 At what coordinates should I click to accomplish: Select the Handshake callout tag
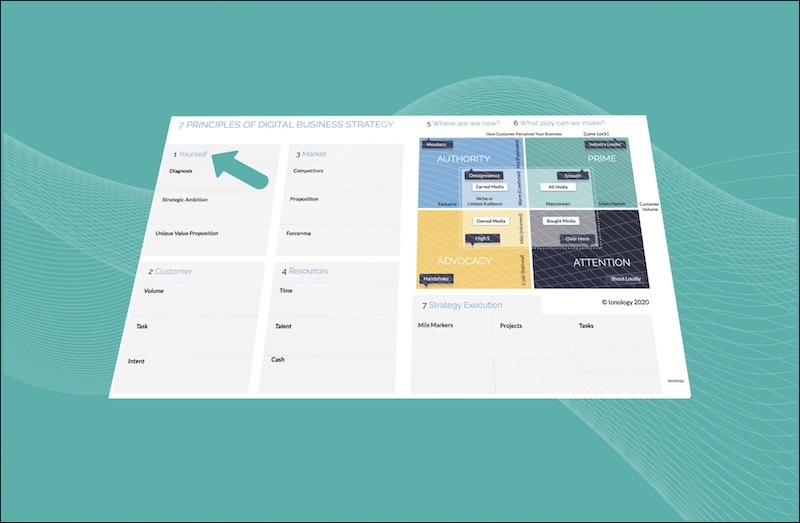435,278
